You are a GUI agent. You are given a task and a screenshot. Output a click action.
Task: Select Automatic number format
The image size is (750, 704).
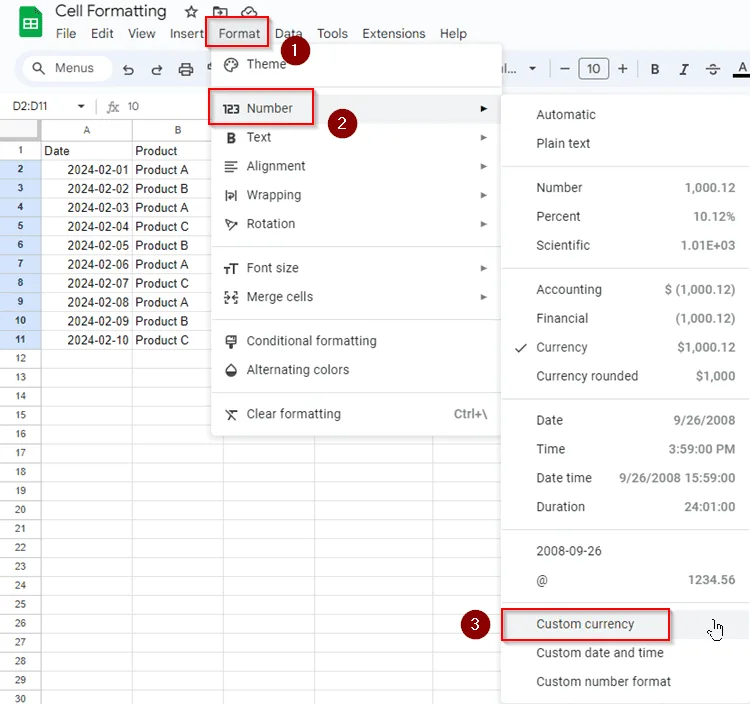(x=626, y=115)
